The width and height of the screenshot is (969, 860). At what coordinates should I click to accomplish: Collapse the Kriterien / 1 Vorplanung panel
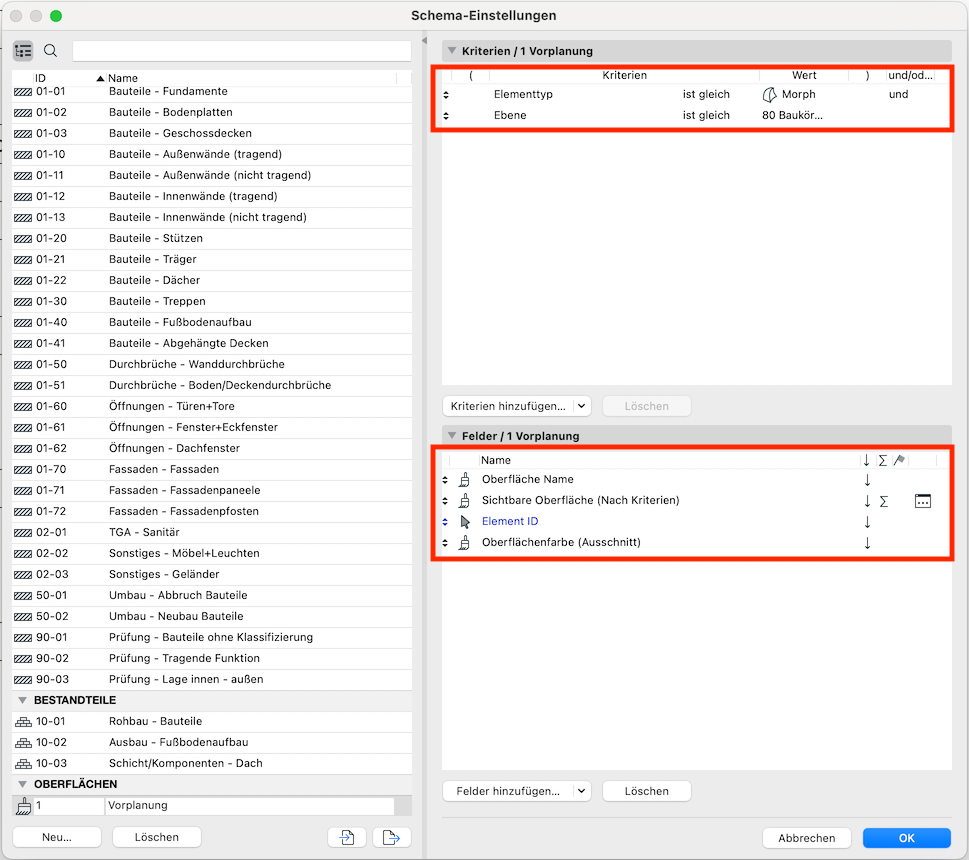(x=452, y=51)
